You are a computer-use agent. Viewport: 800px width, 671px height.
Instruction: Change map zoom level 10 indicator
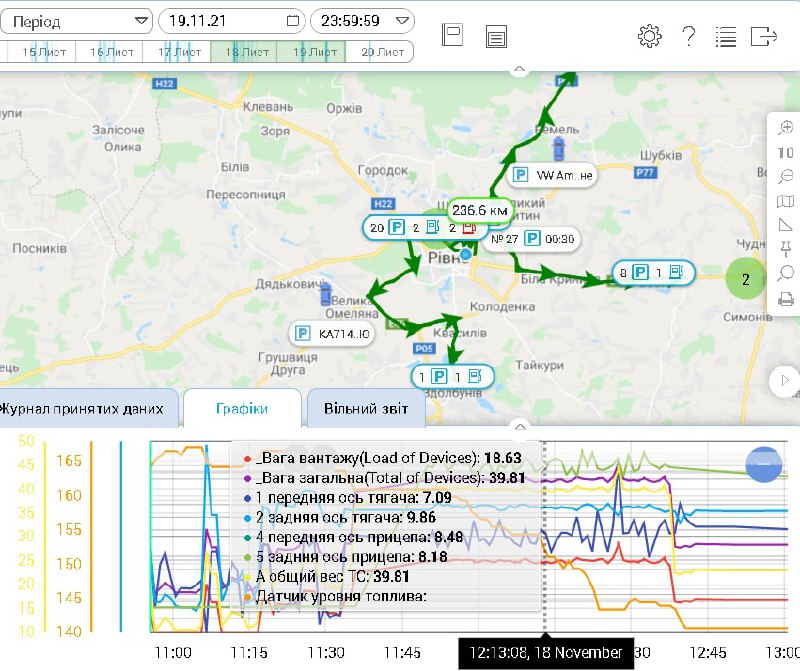tap(786, 153)
